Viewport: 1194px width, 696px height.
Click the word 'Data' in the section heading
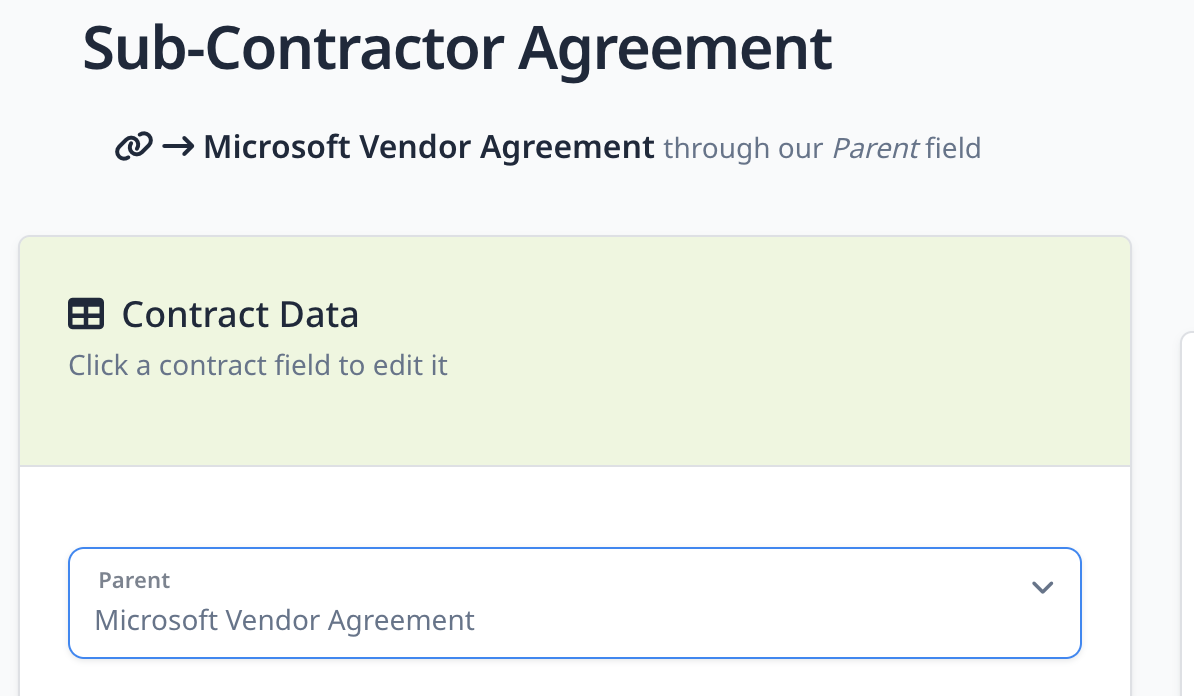320,315
